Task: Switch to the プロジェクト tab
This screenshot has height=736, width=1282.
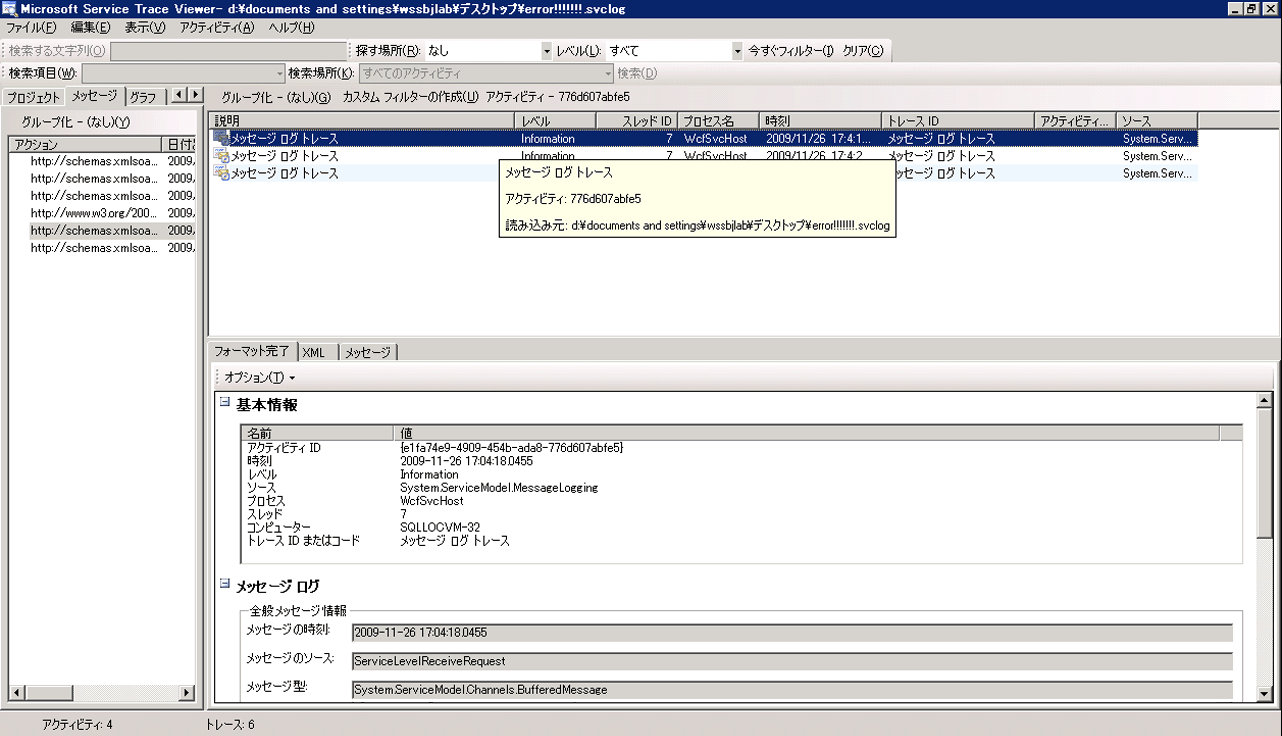Action: tap(34, 97)
